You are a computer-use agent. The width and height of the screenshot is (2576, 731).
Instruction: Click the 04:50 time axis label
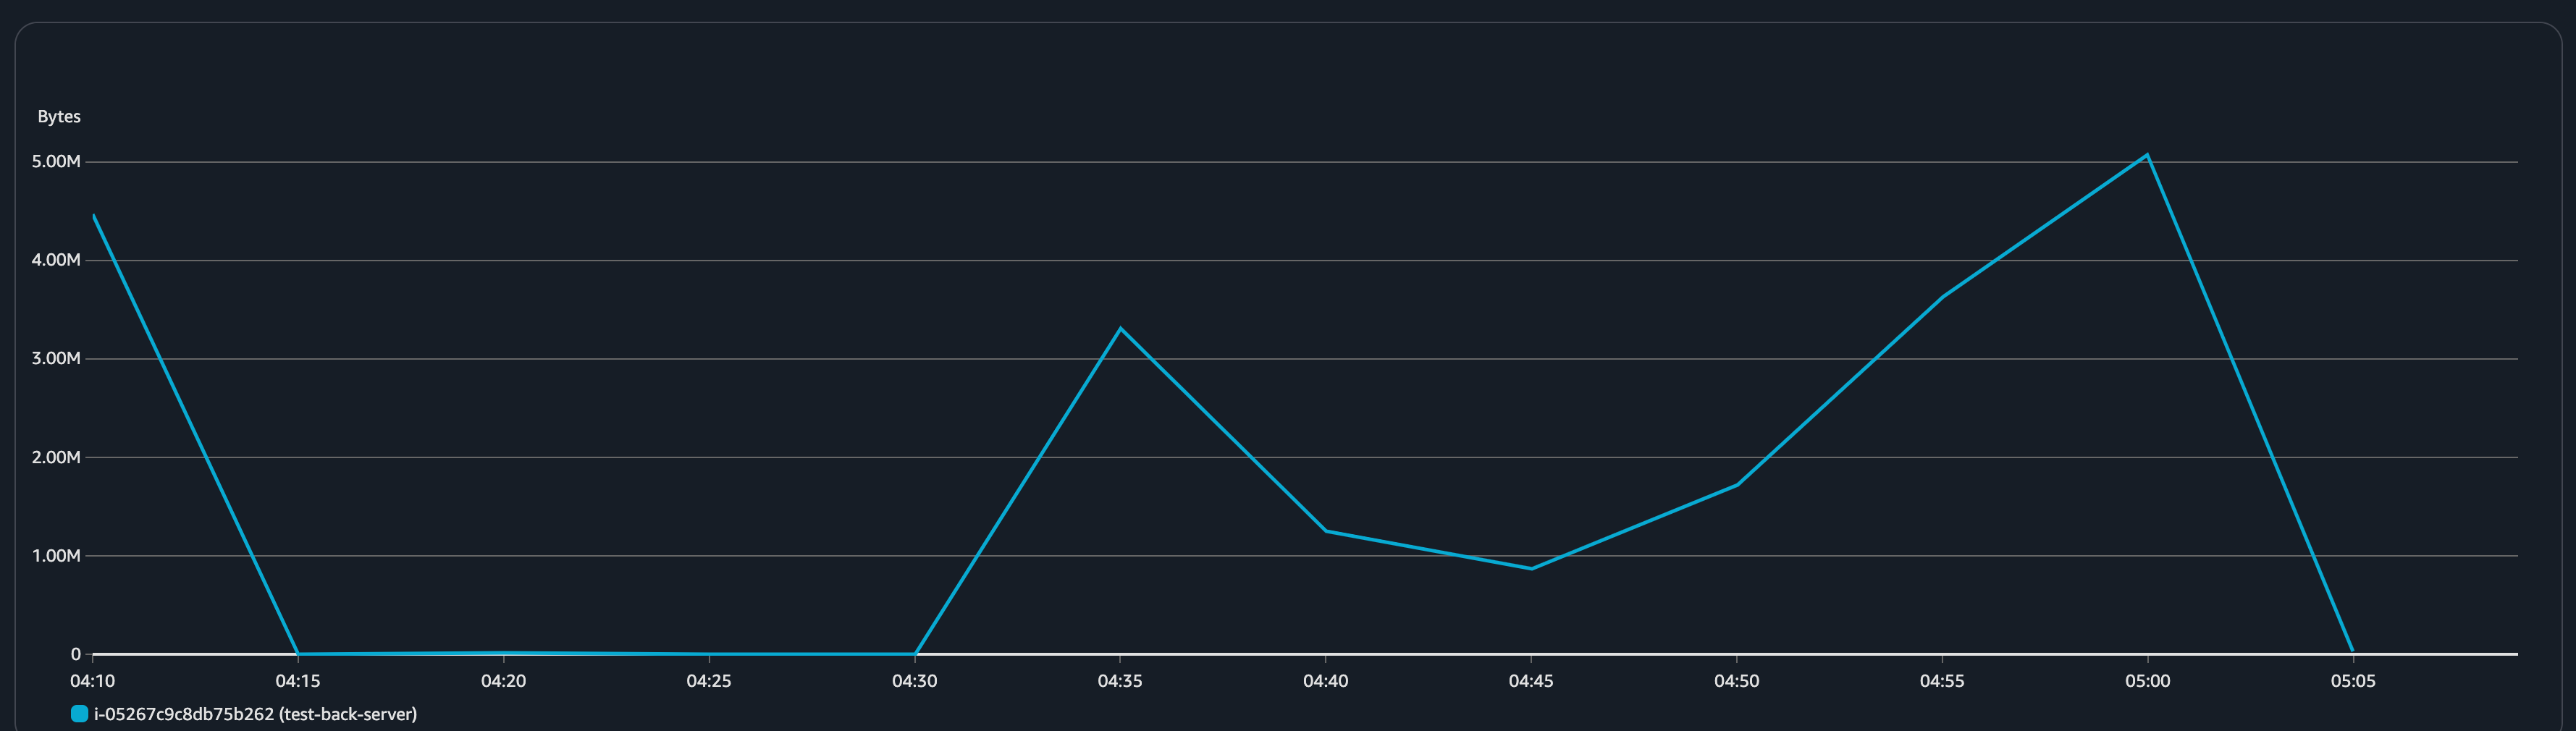[1737, 681]
